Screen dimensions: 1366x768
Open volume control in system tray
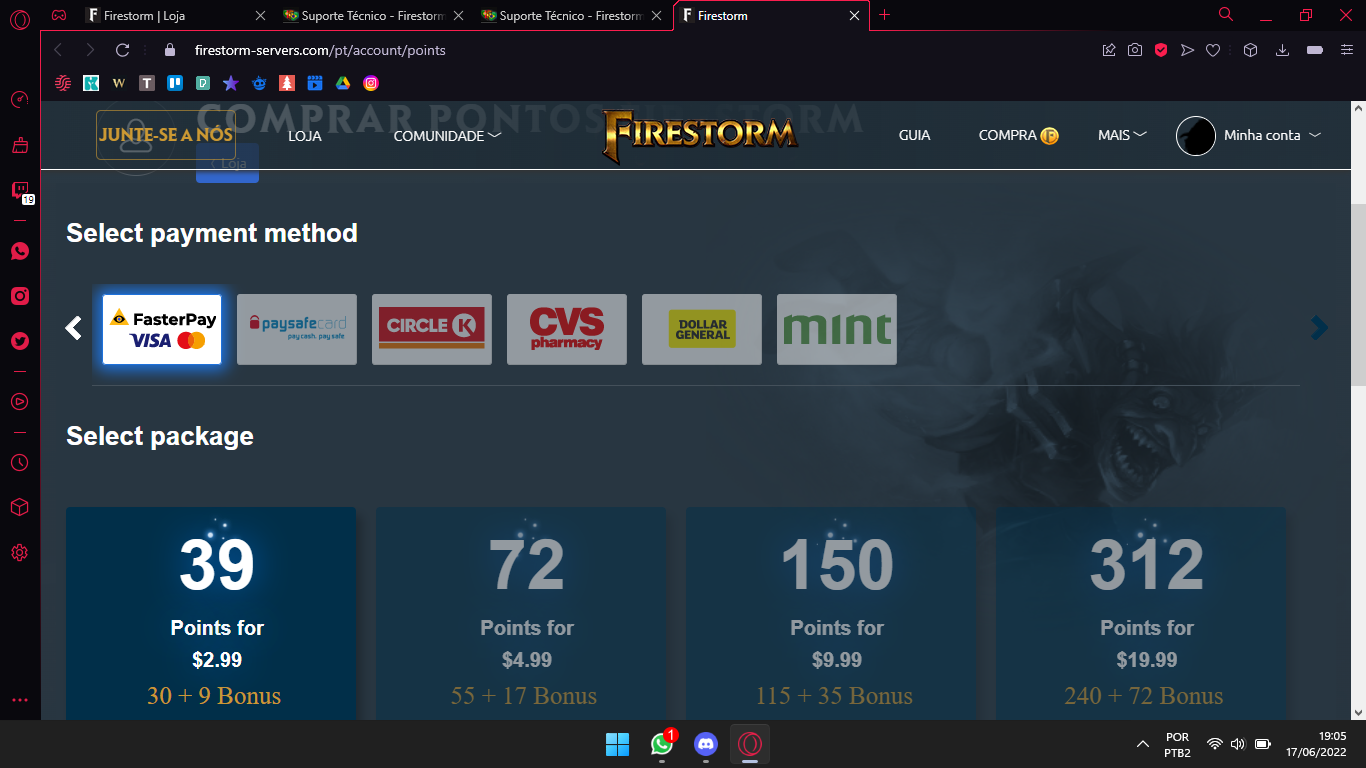coord(1238,744)
